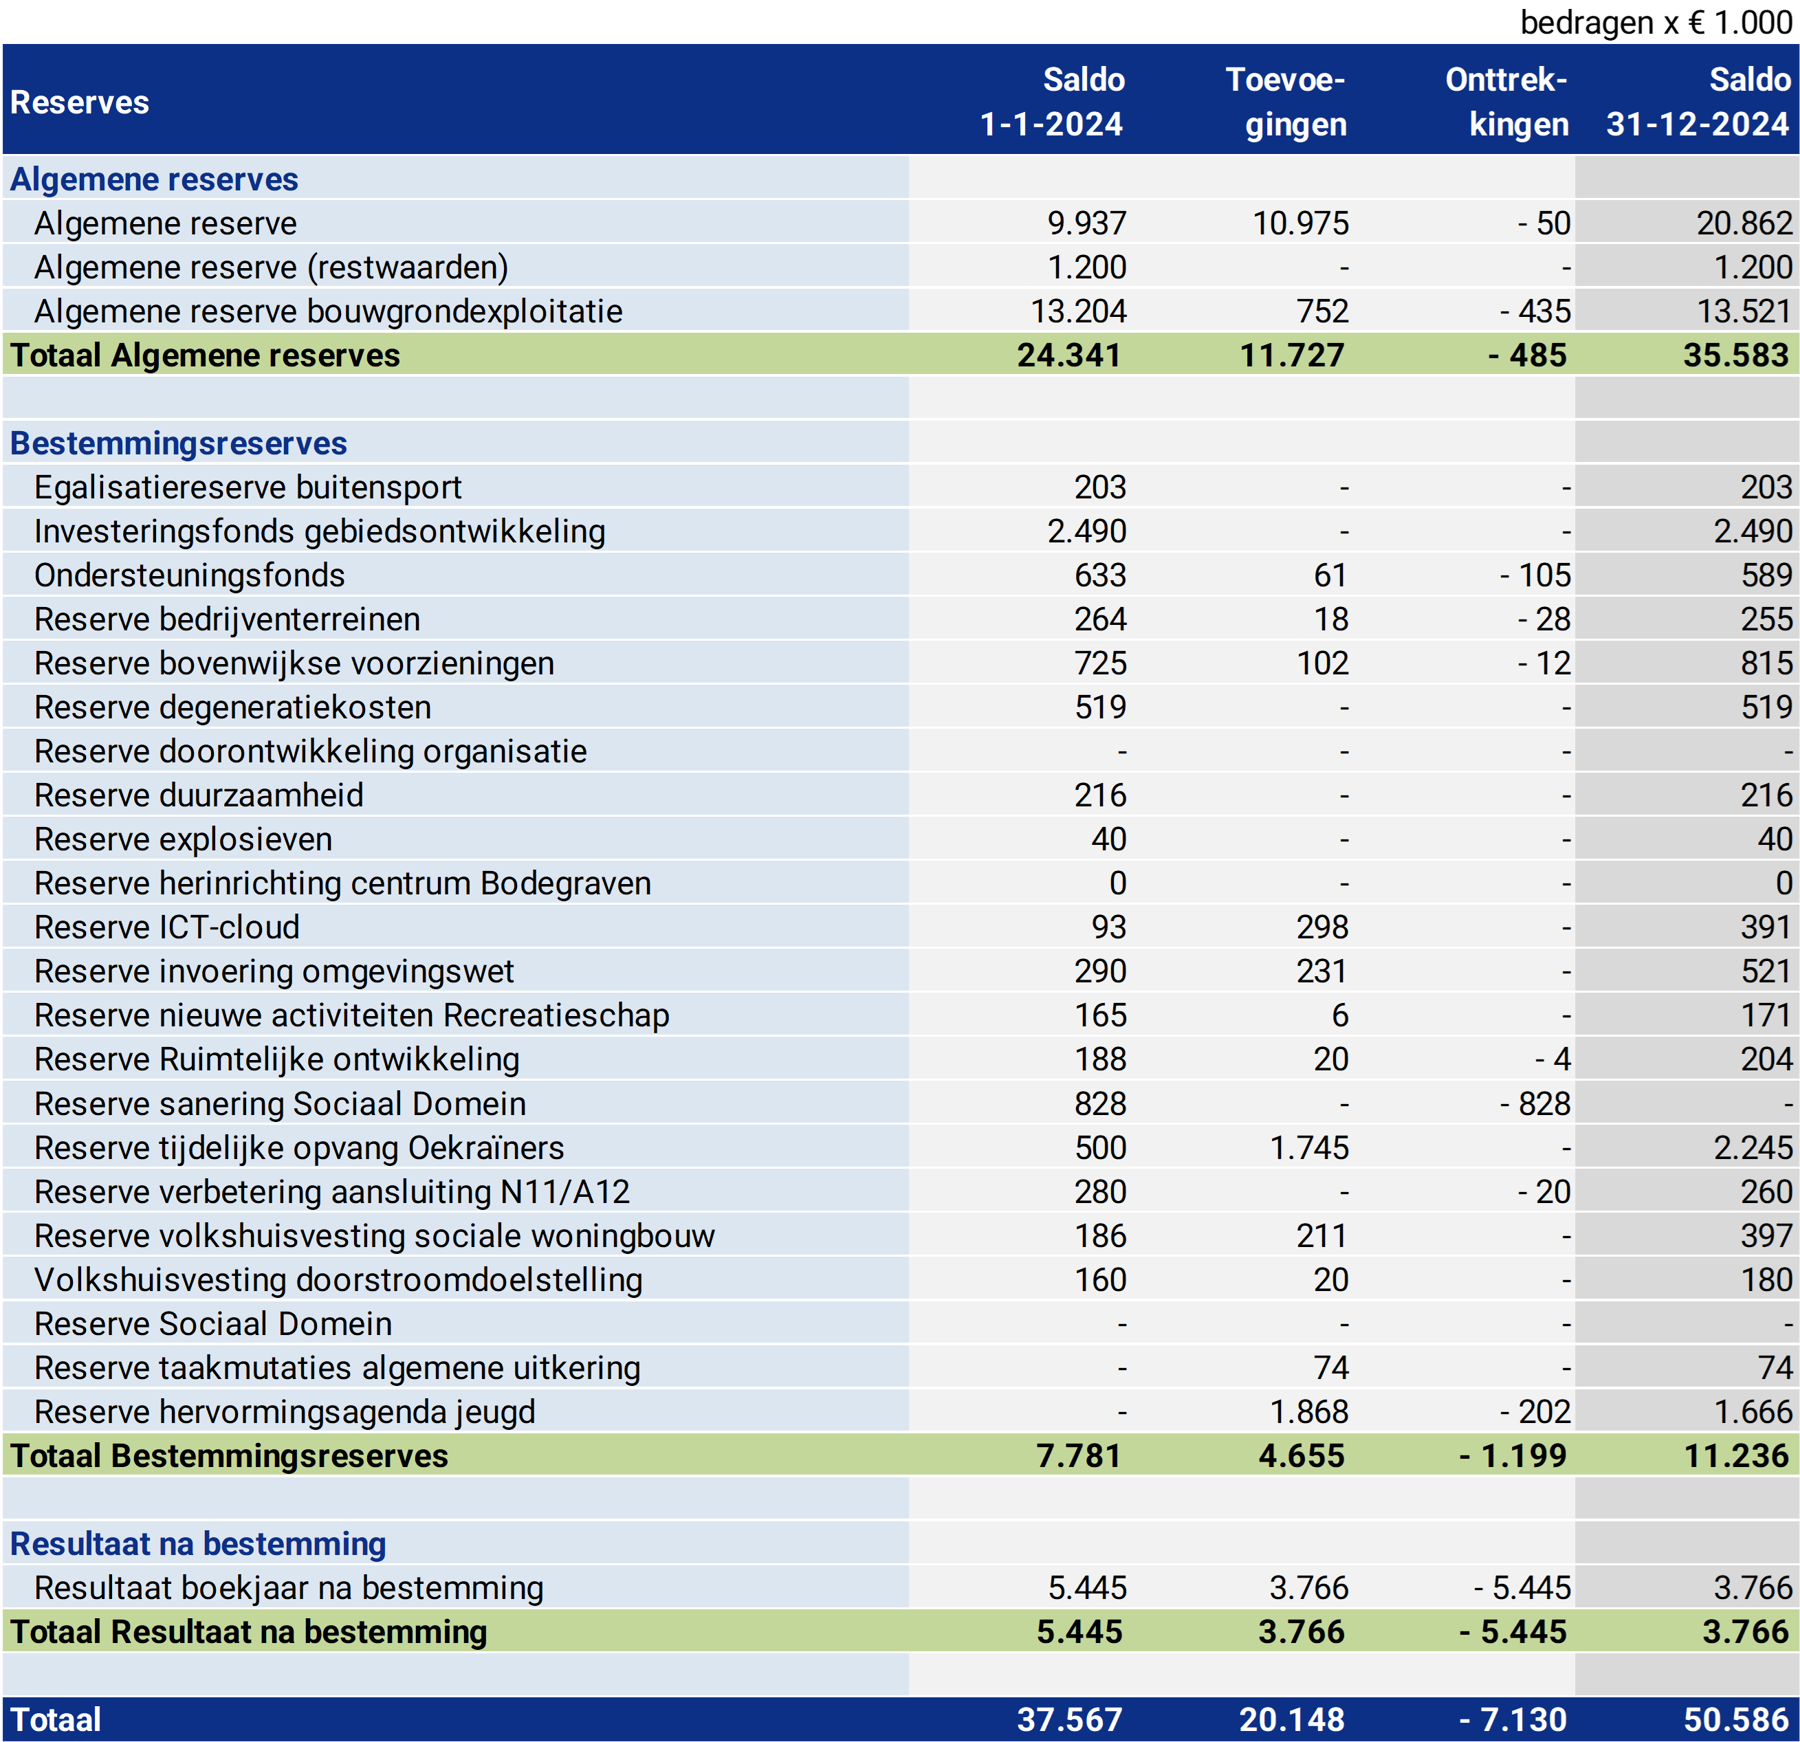Screen dimensions: 1800x1742
Task: Select the 'Onttrekkingen' column header
Action: pos(1506,102)
